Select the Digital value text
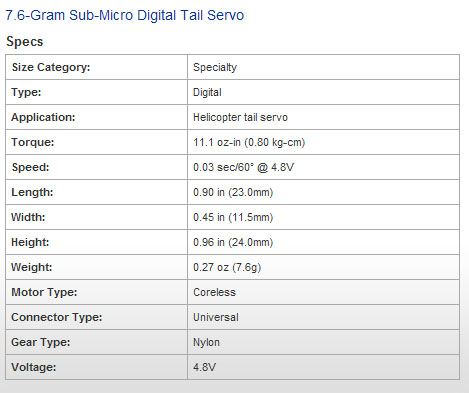Screen dimensions: 469x393 click(x=207, y=92)
